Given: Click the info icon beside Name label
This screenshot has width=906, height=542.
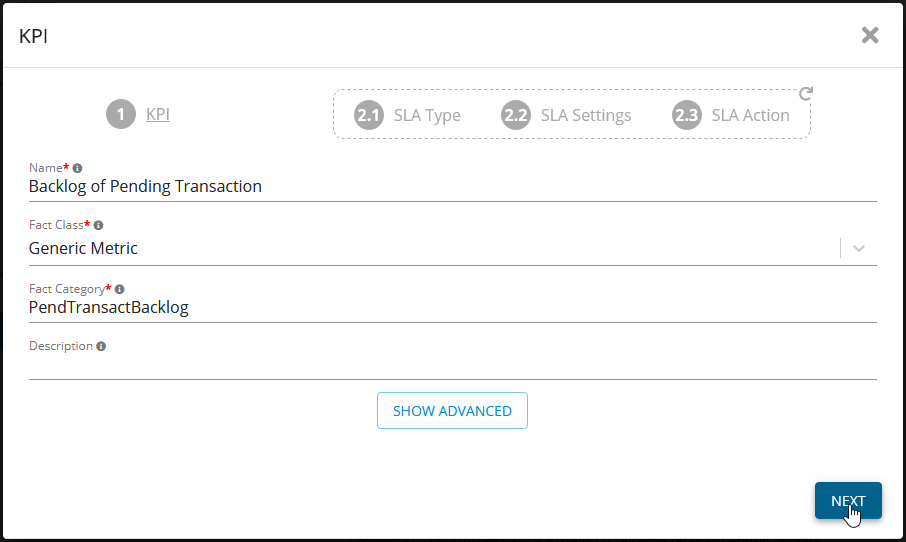Looking at the screenshot, I should click(78, 168).
